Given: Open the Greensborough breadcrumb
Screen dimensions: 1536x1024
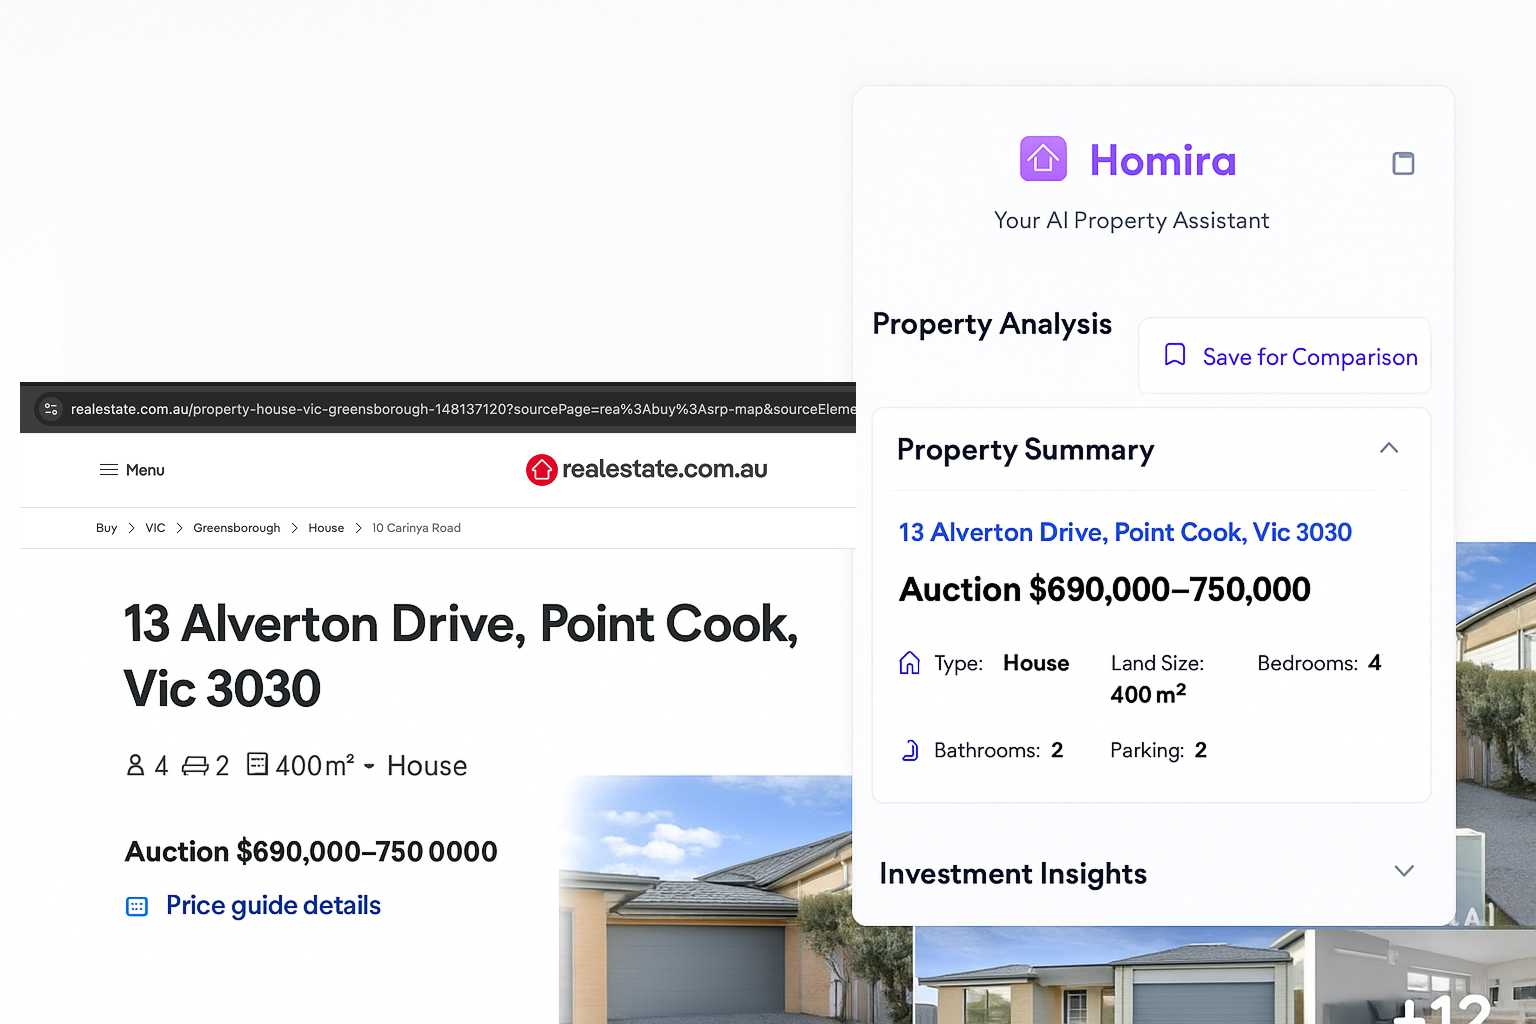Looking at the screenshot, I should [237, 528].
